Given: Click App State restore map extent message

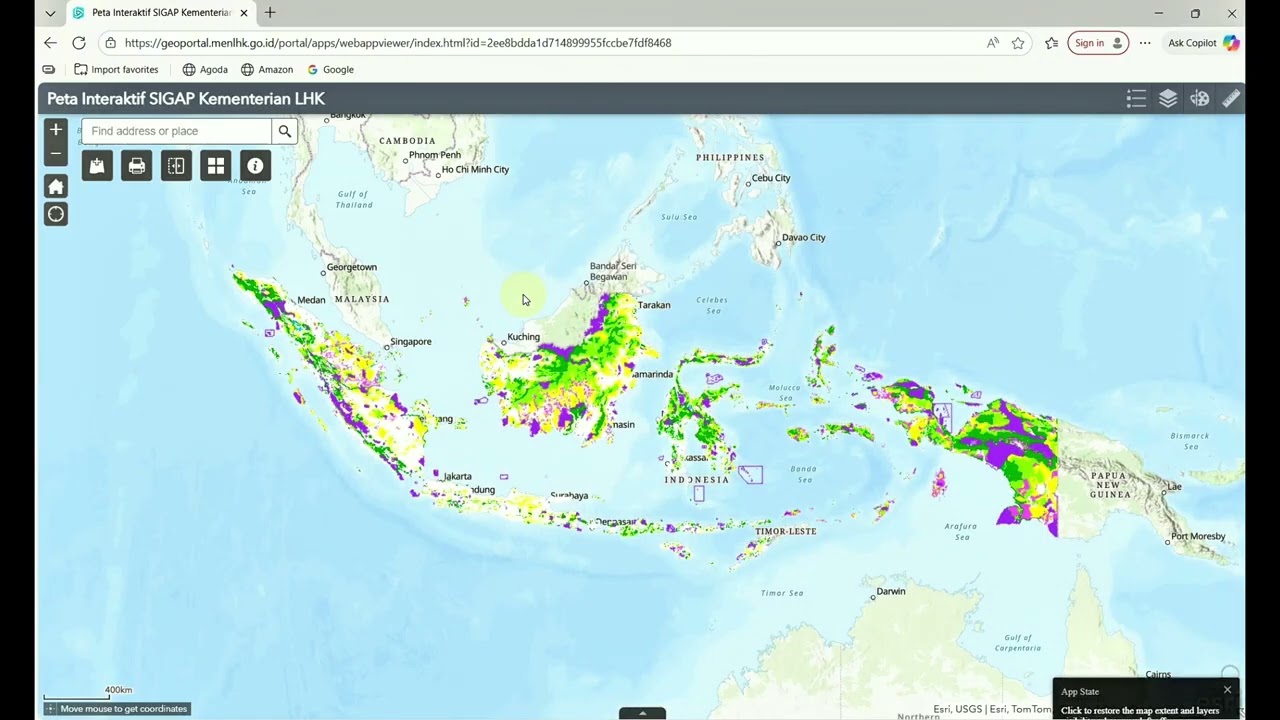Looking at the screenshot, I should [x=1140, y=711].
